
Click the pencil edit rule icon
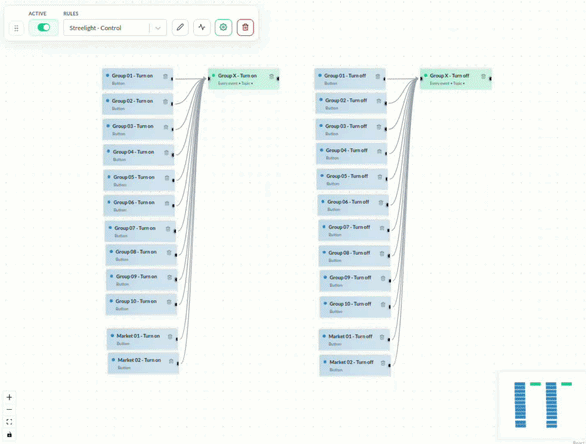pyautogui.click(x=180, y=27)
